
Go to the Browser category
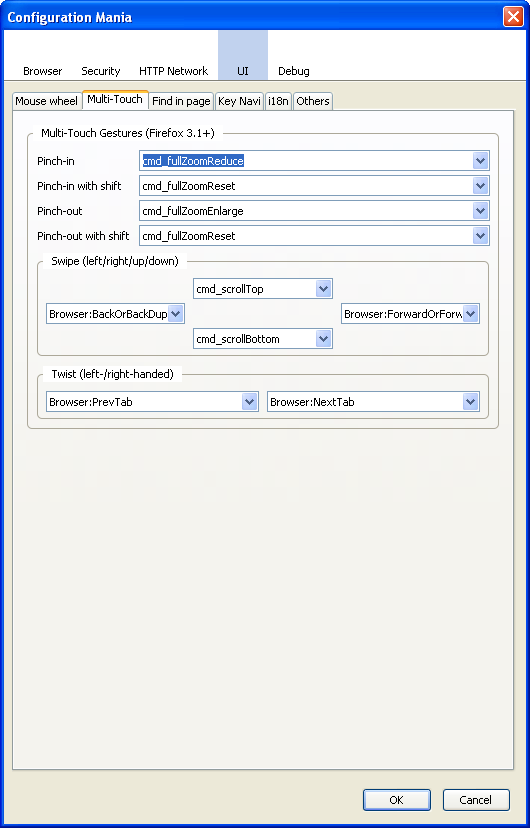[42, 71]
